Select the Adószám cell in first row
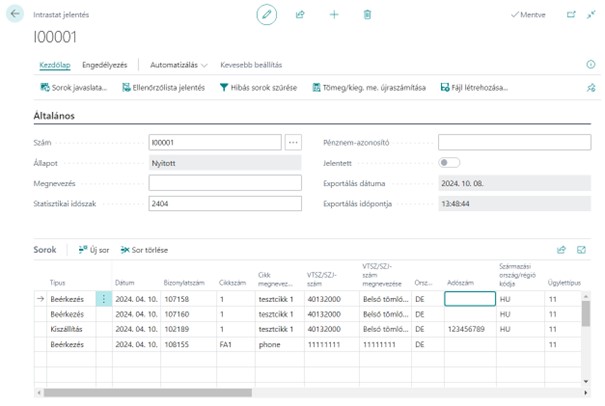The image size is (605, 406). [470, 299]
